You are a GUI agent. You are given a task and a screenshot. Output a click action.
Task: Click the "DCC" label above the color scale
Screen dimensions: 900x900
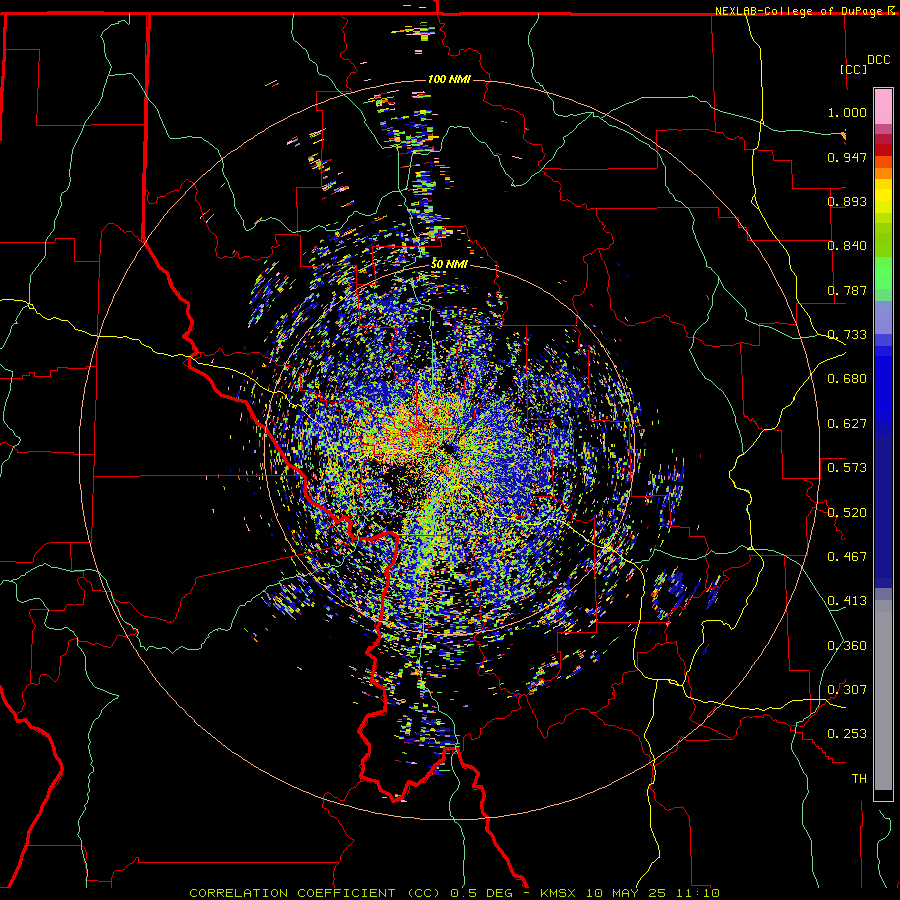878,60
